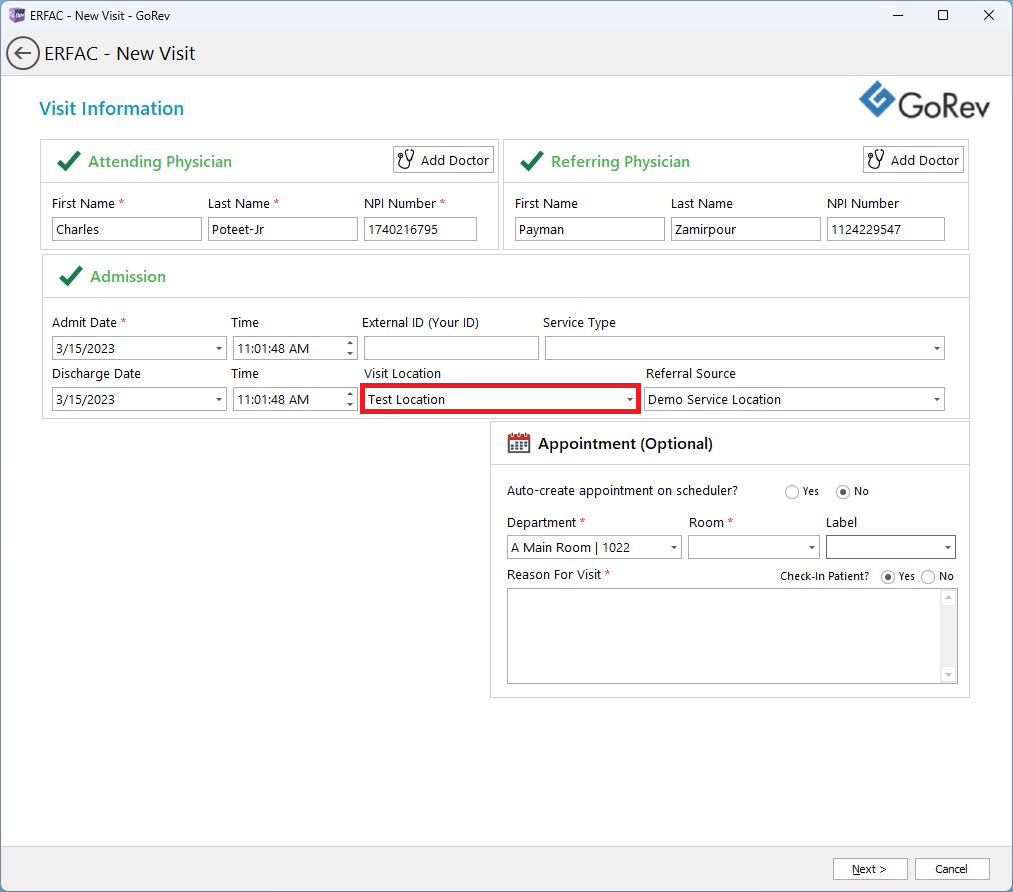Click 'Auto-create appointment on scheduler?' label
The image size is (1013, 892).
[x=622, y=491]
